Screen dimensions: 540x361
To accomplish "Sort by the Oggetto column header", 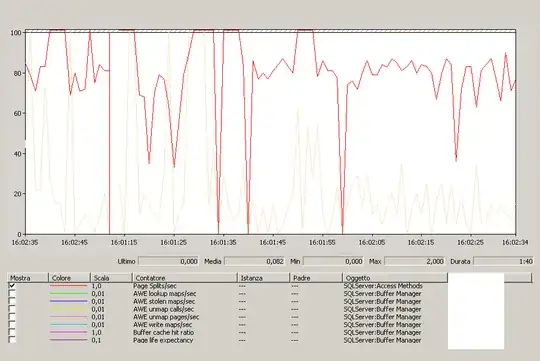I will [x=395, y=278].
